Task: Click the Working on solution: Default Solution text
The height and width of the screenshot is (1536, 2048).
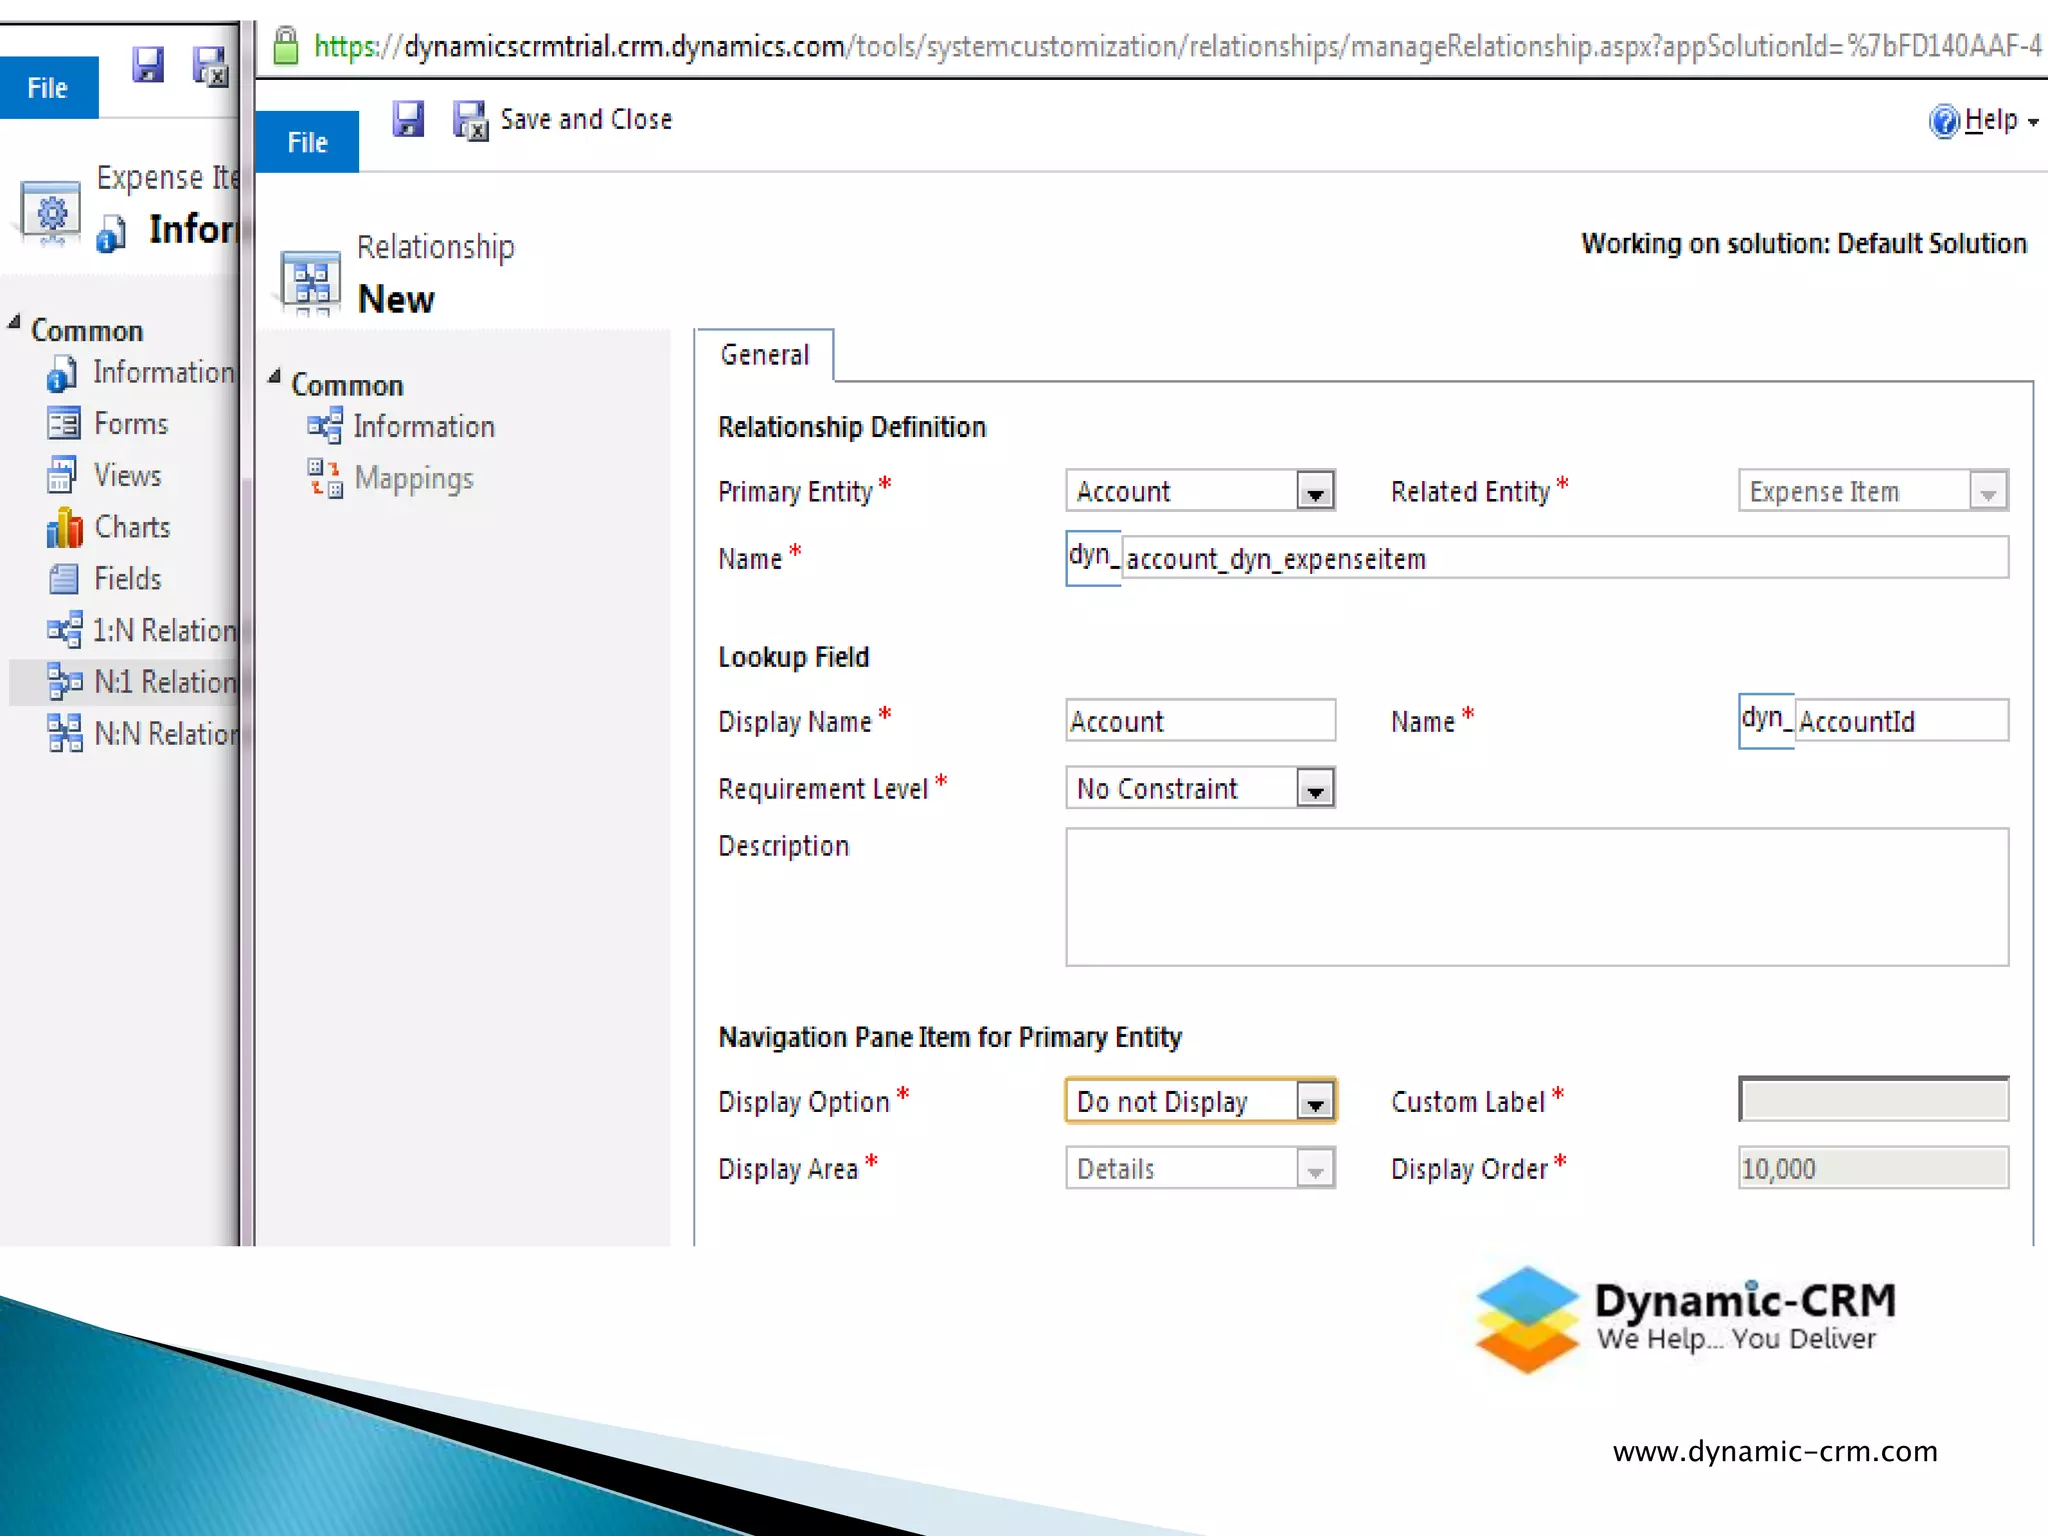Action: click(x=1804, y=243)
